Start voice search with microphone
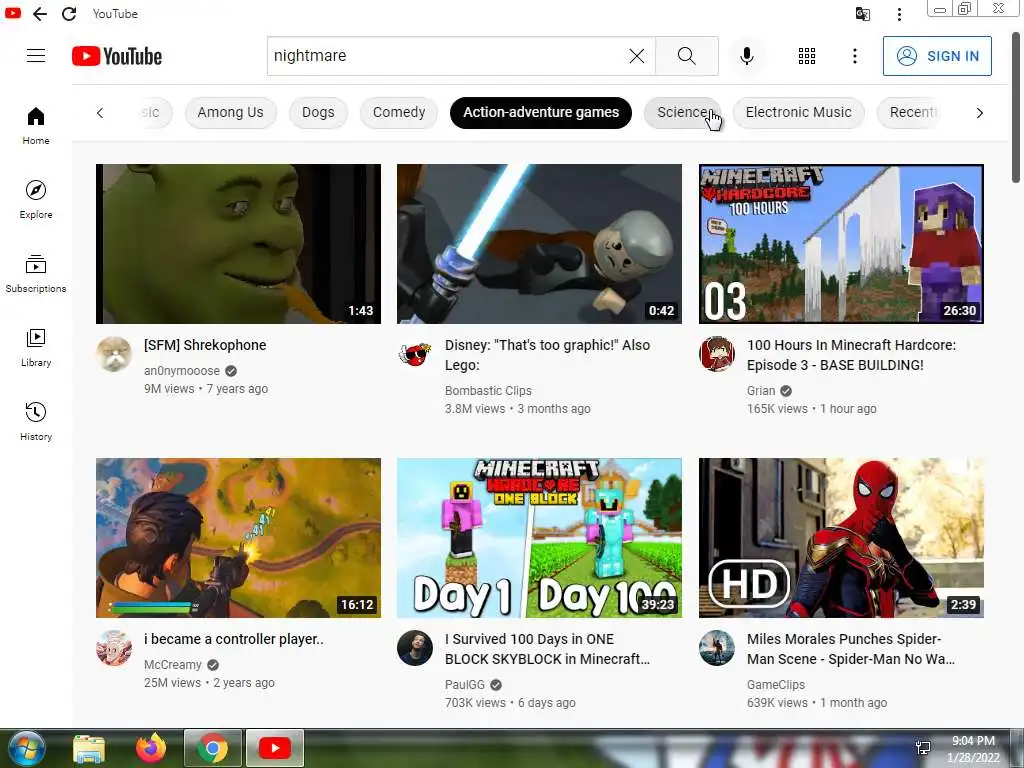This screenshot has height=768, width=1024. [x=746, y=56]
